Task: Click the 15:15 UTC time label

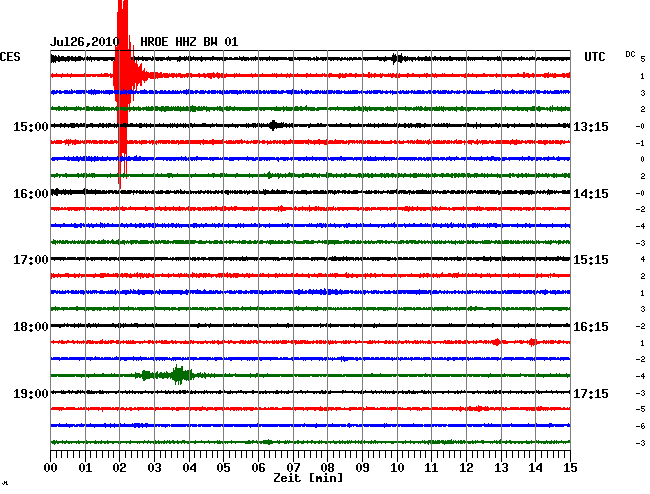Action: [x=591, y=260]
